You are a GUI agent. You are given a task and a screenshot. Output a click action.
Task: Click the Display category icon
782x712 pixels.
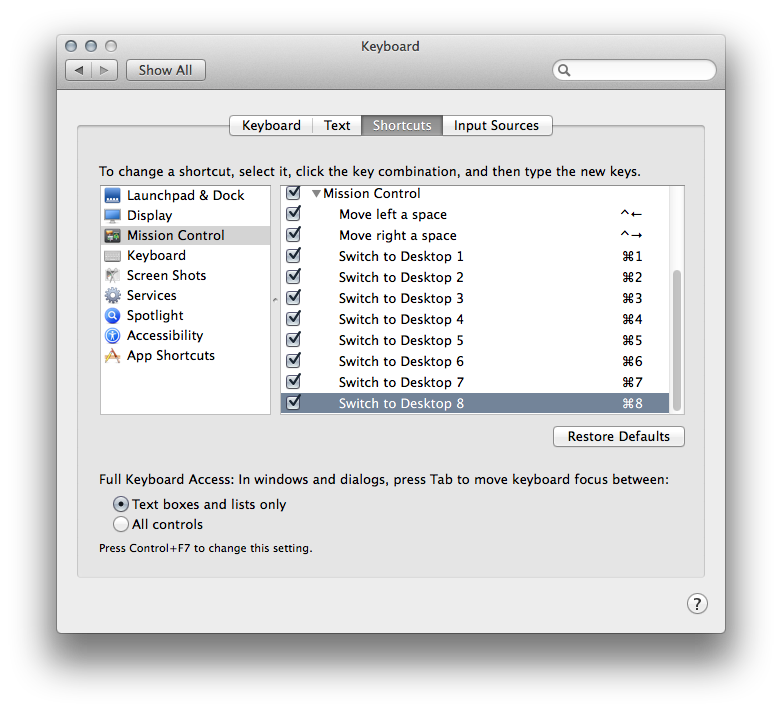[112, 215]
